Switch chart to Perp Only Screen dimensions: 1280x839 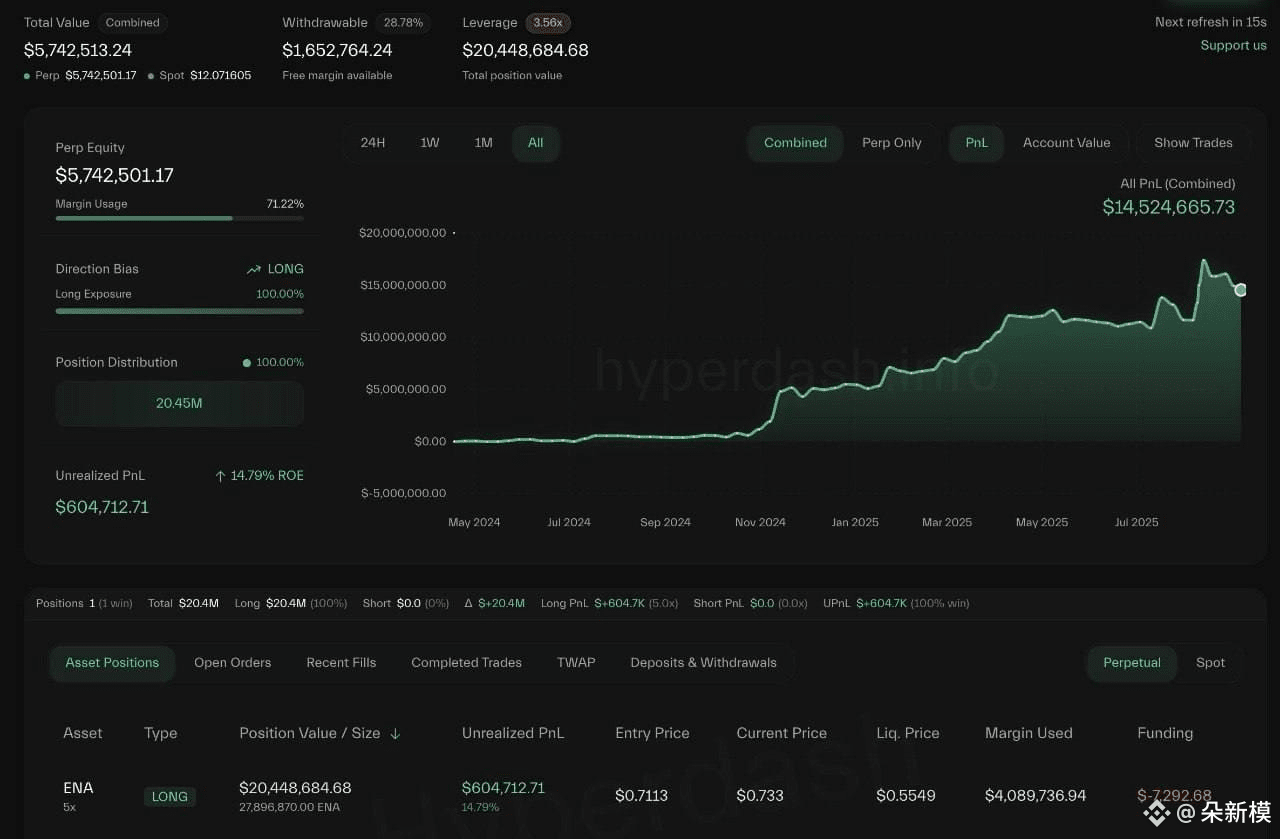point(892,143)
